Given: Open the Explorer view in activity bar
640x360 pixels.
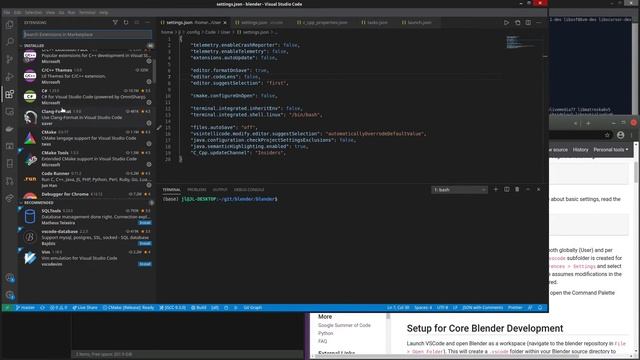Looking at the screenshot, I should pos(9,24).
